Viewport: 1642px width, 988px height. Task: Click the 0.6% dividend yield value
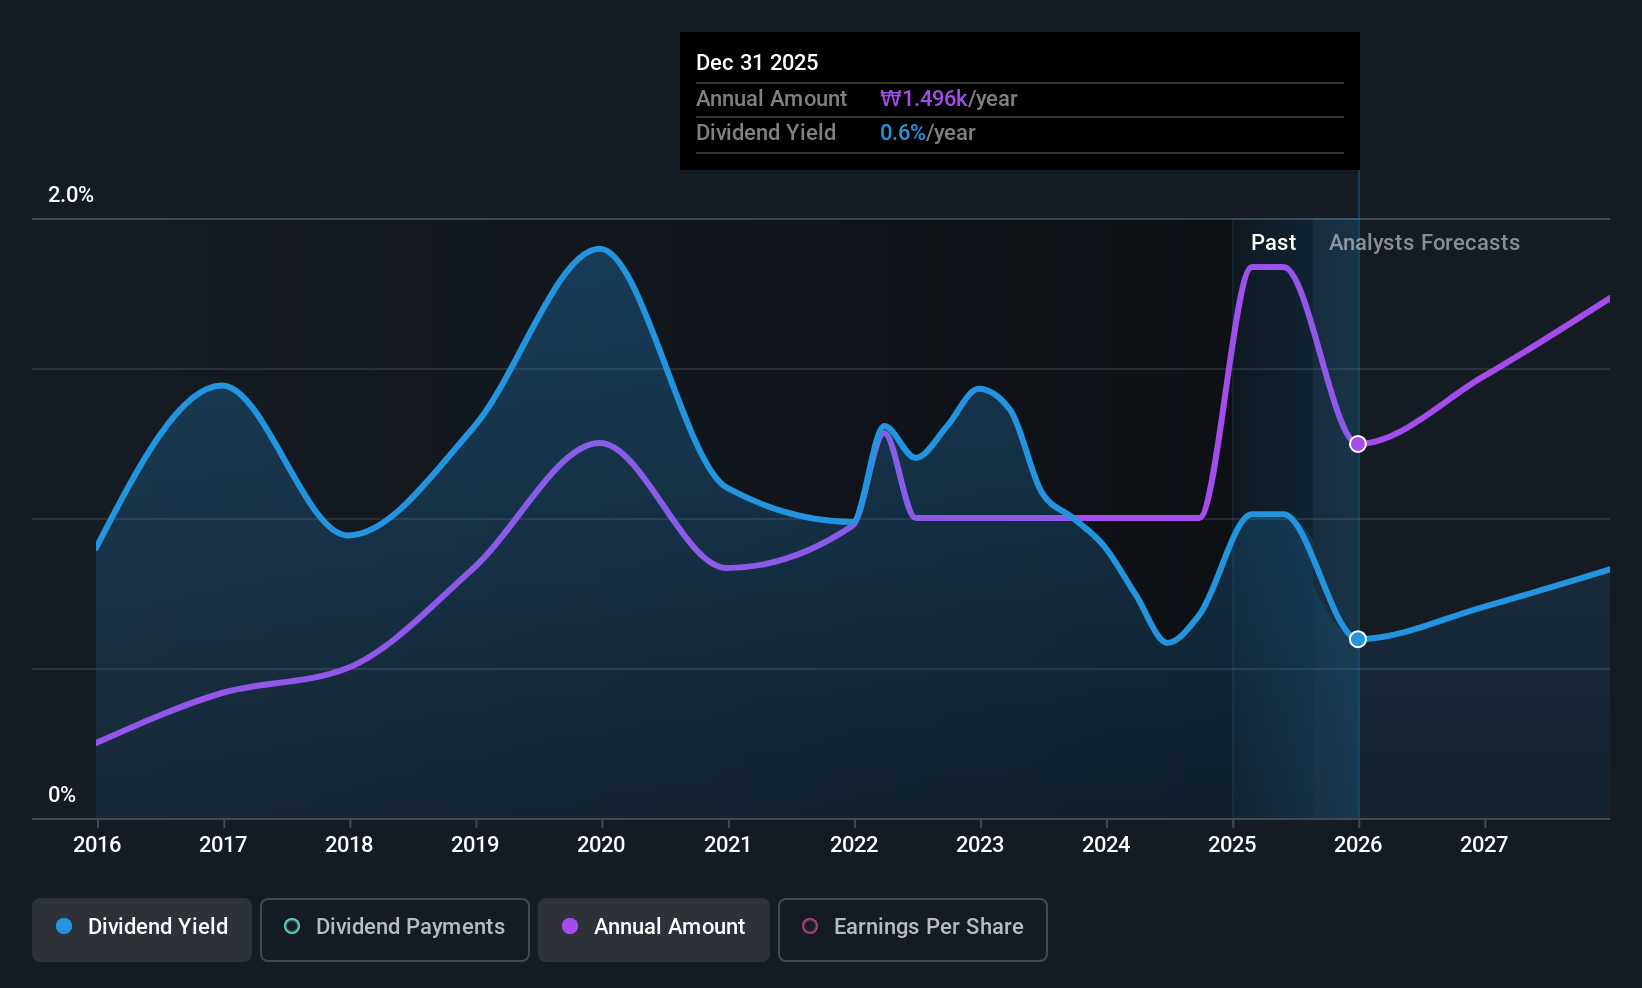[903, 133]
